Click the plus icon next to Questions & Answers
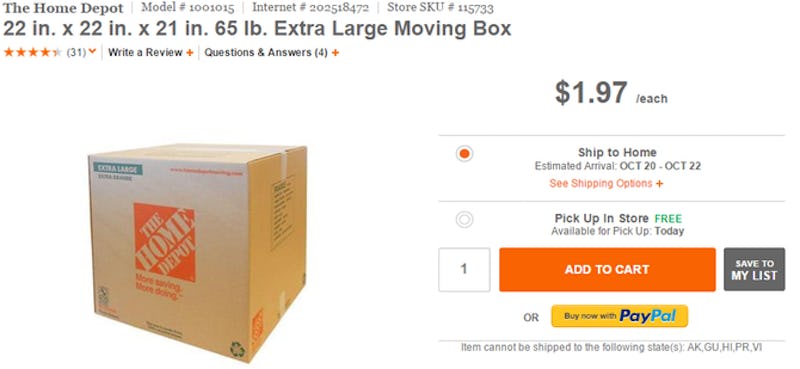Image resolution: width=800 pixels, height=369 pixels. (x=335, y=53)
